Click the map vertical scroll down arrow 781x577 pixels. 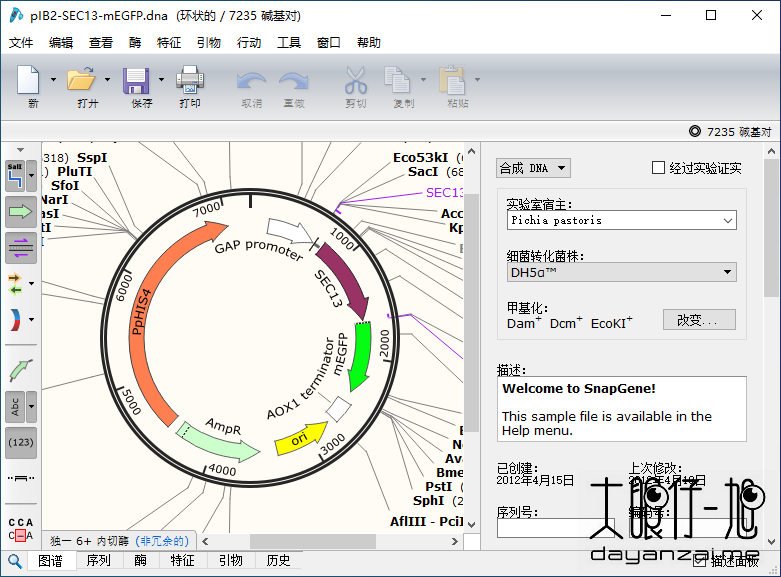(x=472, y=525)
